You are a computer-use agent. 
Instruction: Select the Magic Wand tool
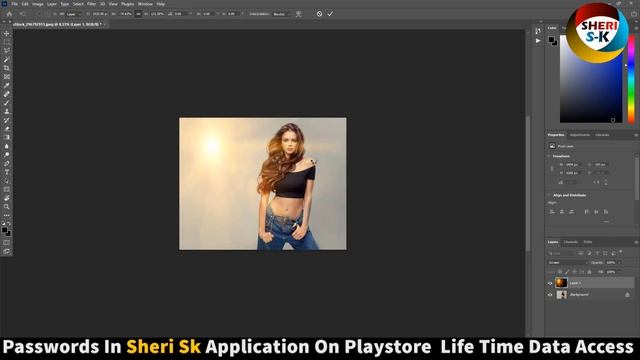tap(7, 60)
